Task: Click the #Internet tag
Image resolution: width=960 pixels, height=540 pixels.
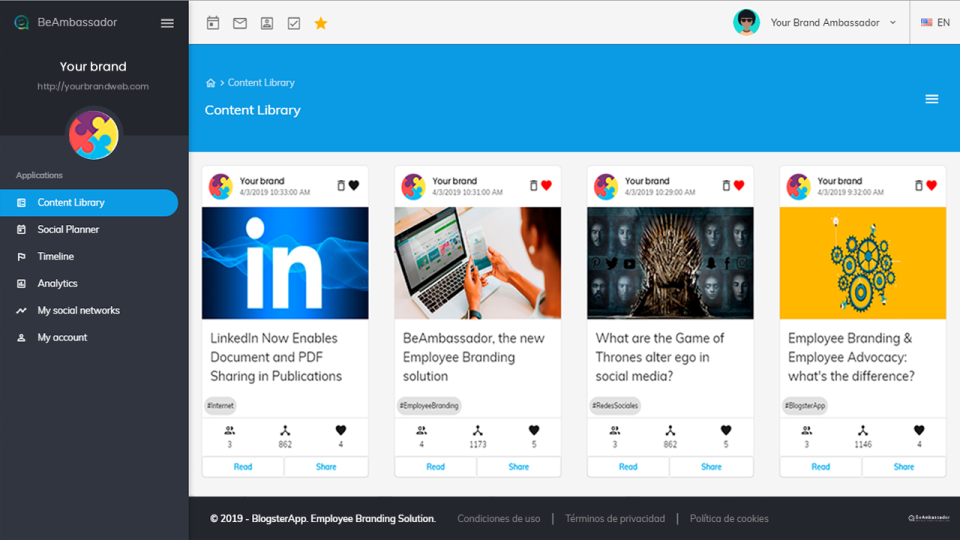Action: 220,405
